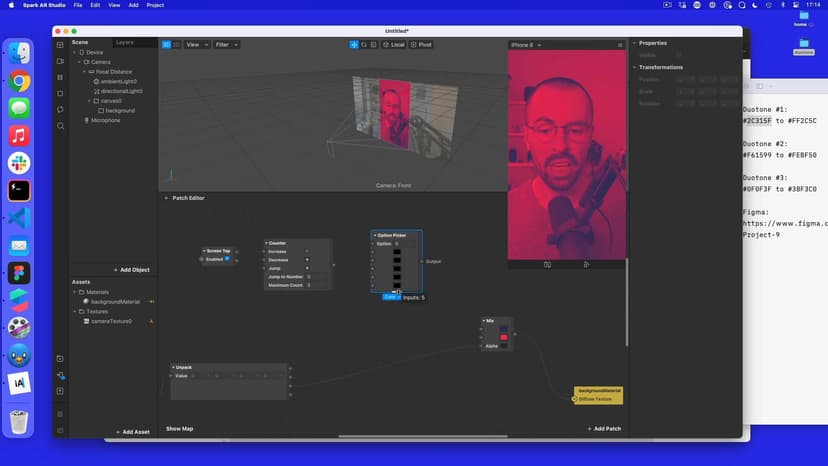Viewport: 828px width, 466px height.
Task: Click Add Patch button
Action: point(604,428)
